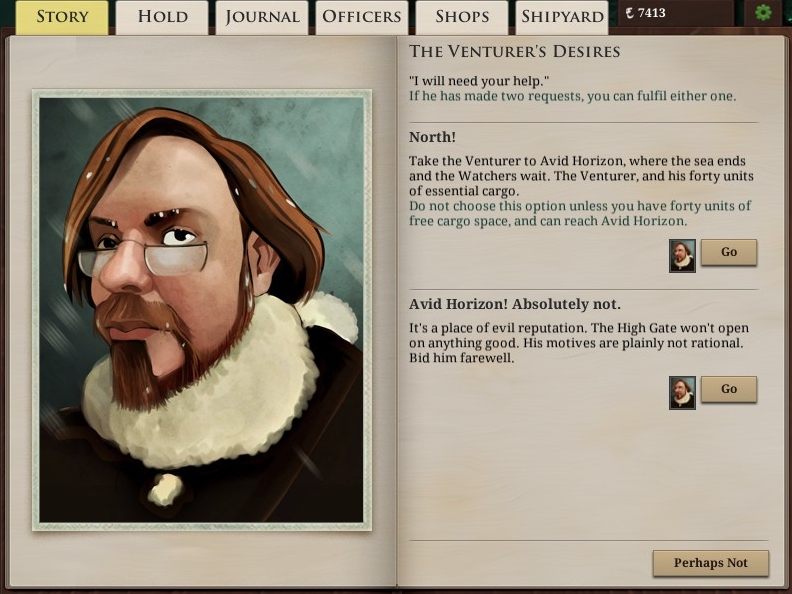Image resolution: width=792 pixels, height=594 pixels.
Task: Click the "I will need your help." quote
Action: click(x=479, y=81)
